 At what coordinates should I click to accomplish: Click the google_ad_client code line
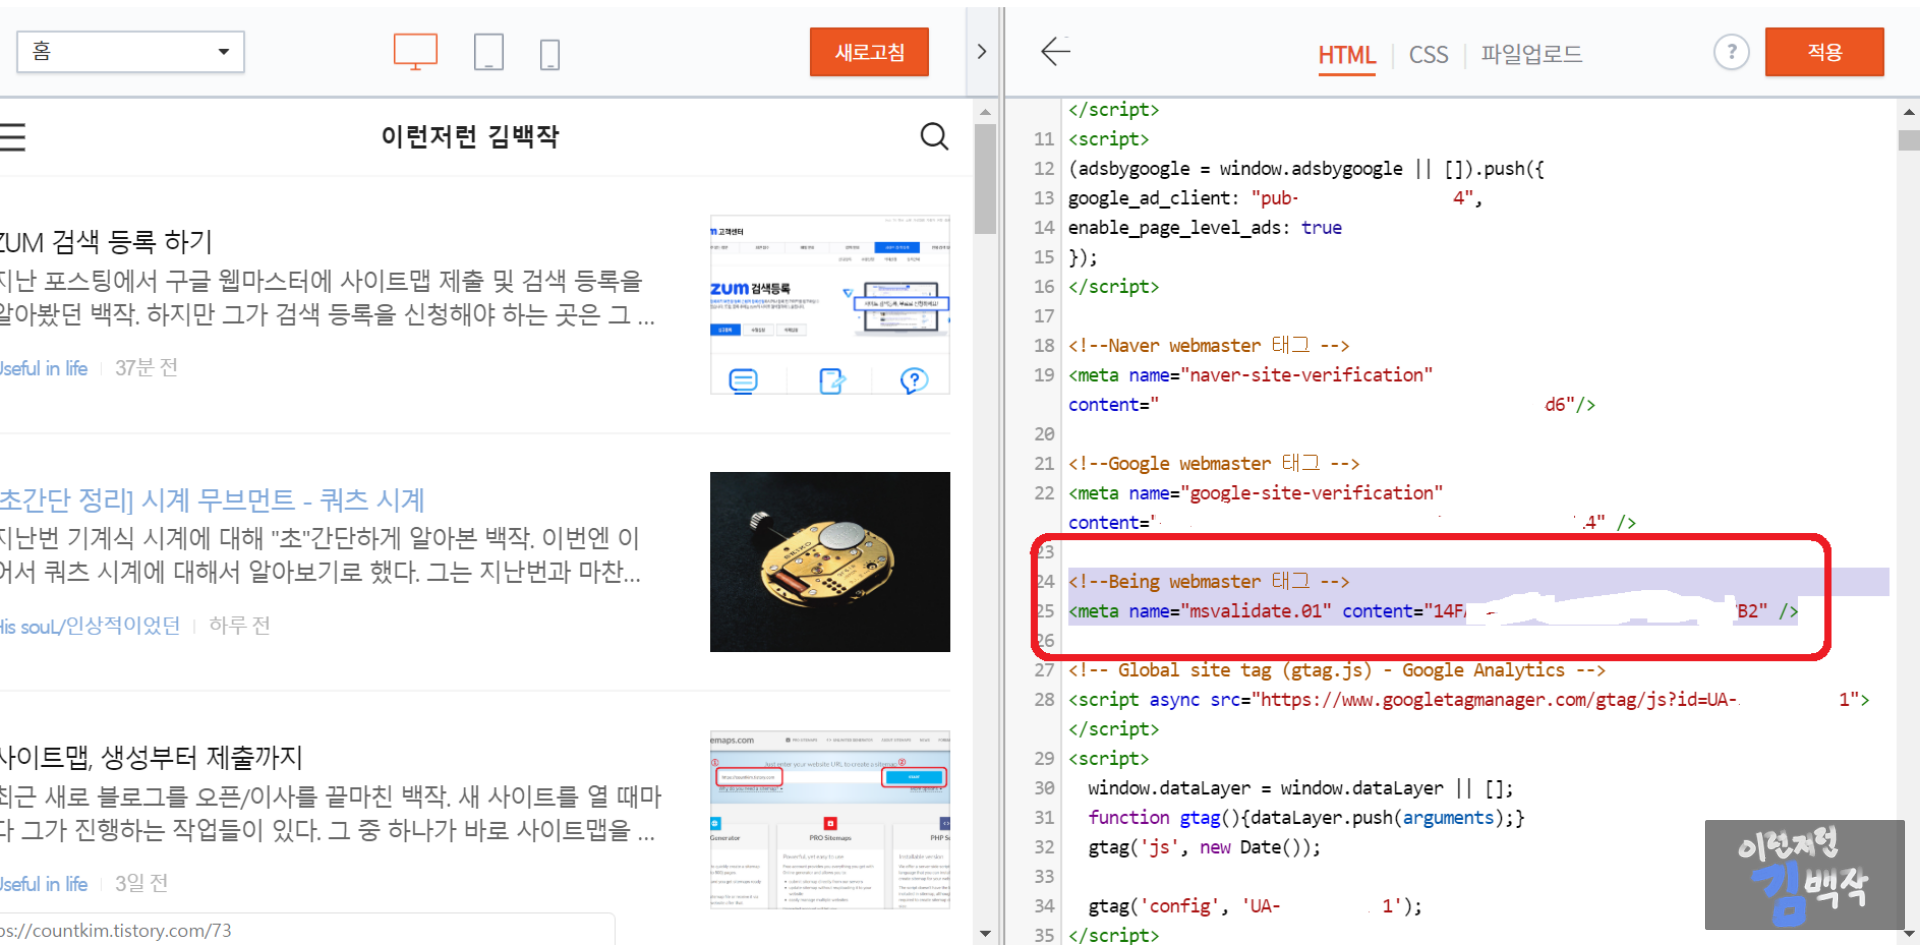tap(1275, 198)
